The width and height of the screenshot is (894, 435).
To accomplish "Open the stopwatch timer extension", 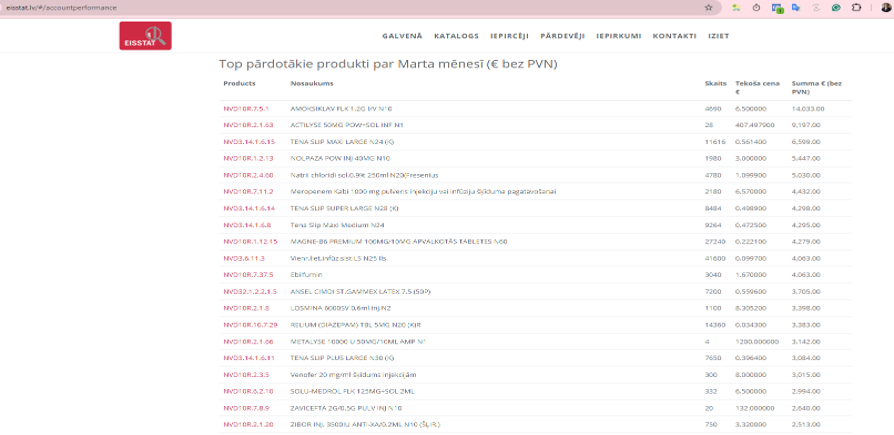I will tap(757, 8).
